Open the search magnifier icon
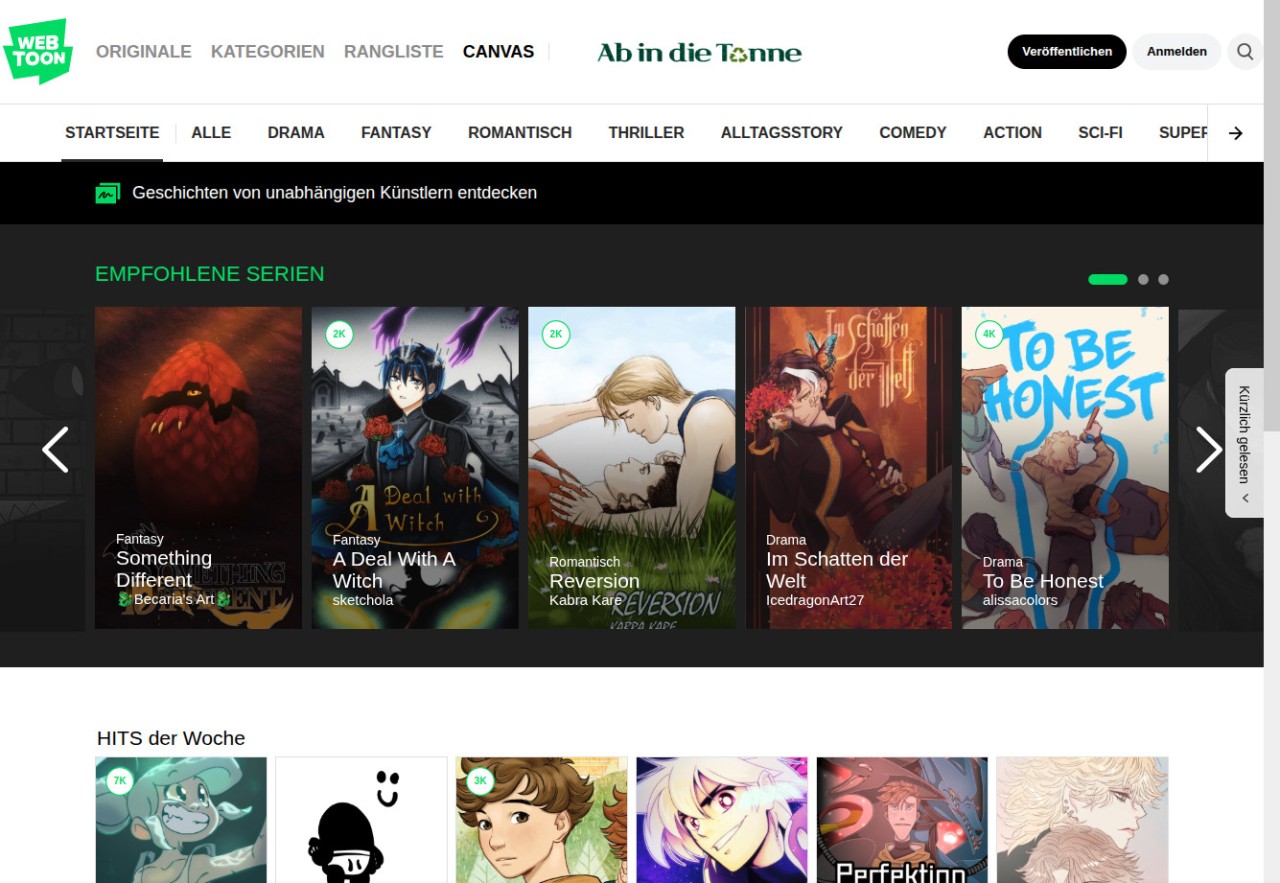The height and width of the screenshot is (883, 1280). tap(1244, 52)
